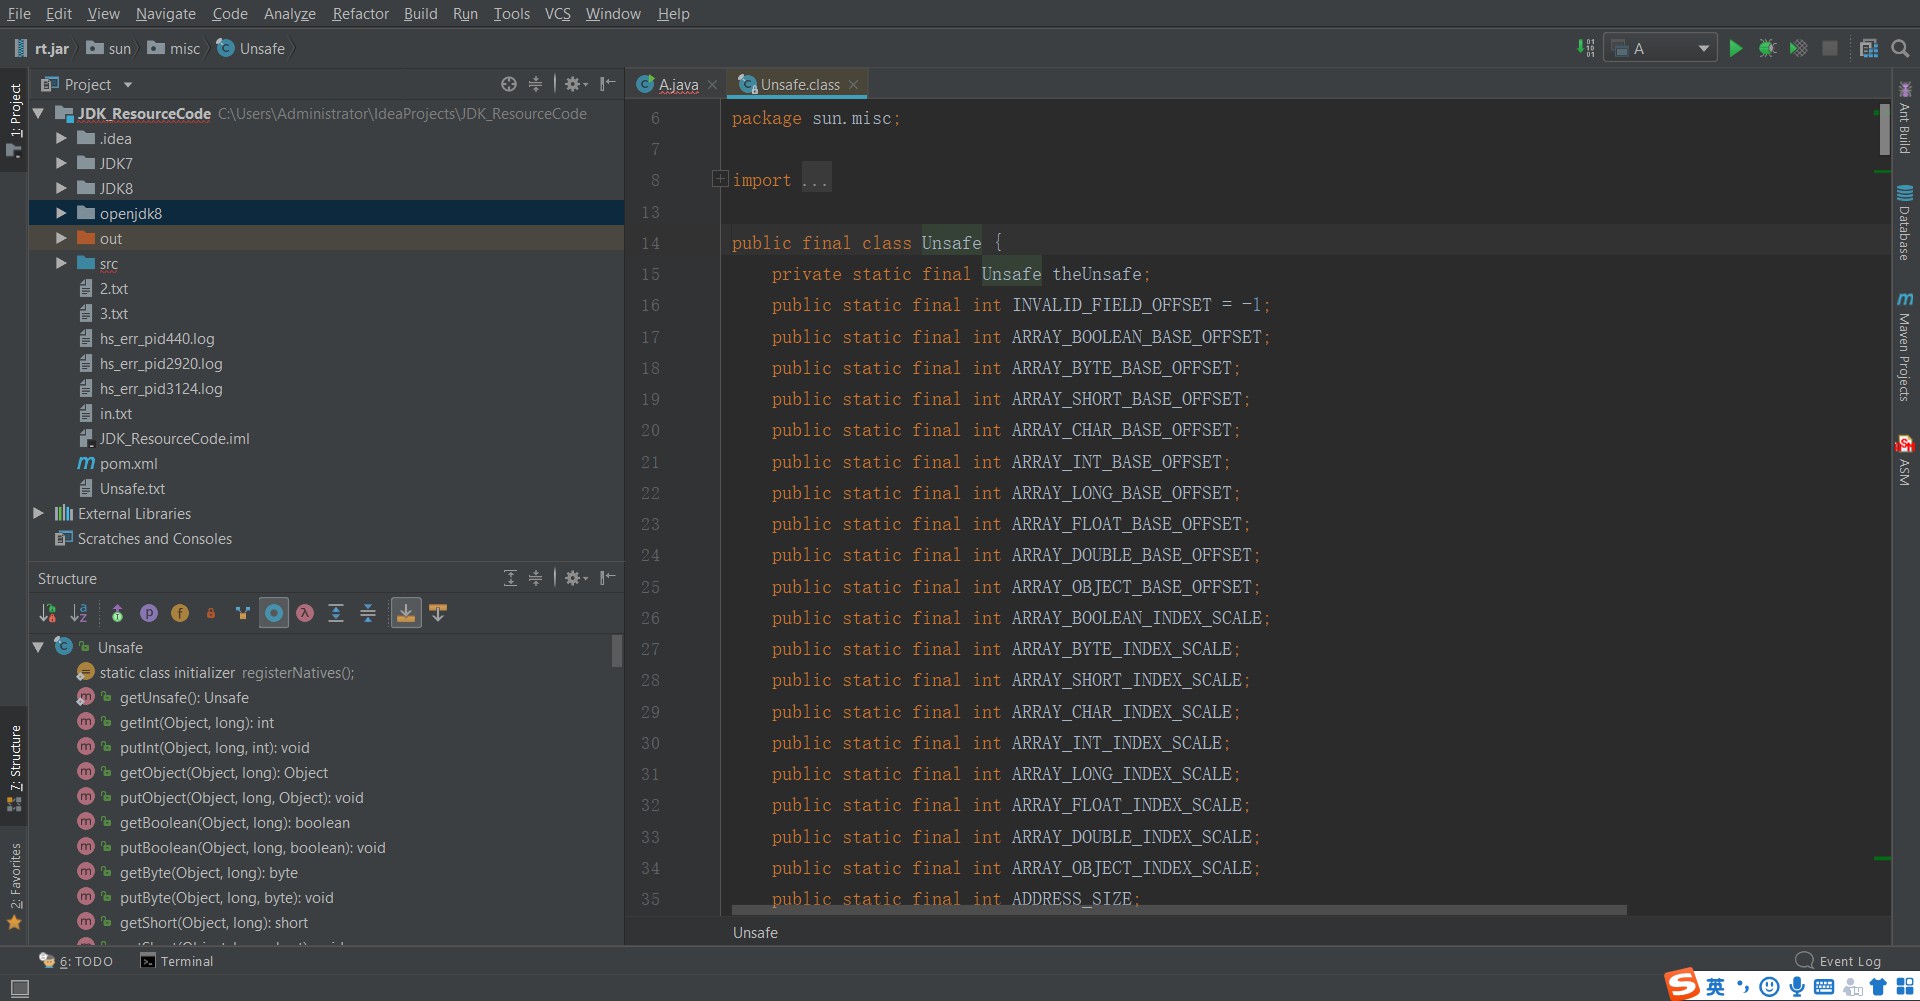The image size is (1920, 1001).
Task: Open the Project panel settings gear
Action: click(x=575, y=84)
